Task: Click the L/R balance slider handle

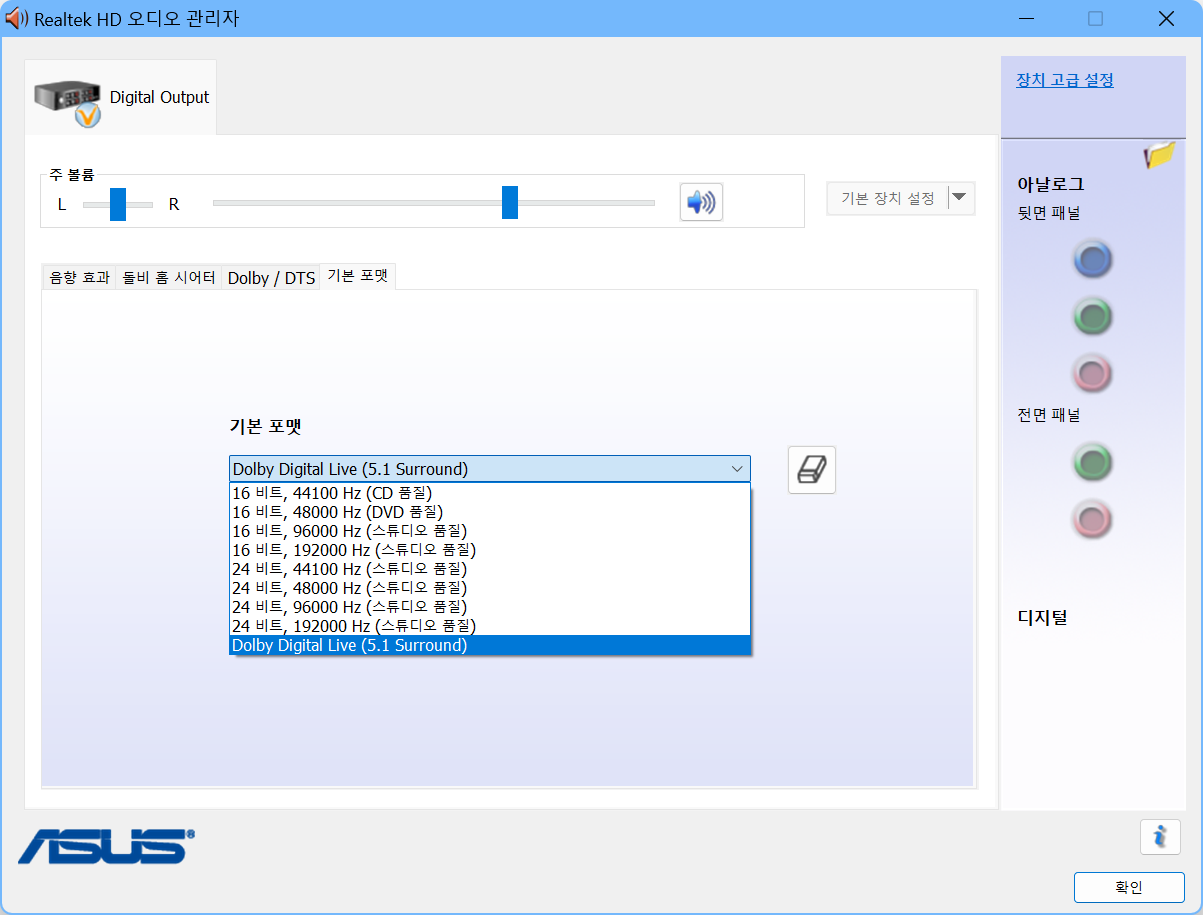Action: click(118, 204)
